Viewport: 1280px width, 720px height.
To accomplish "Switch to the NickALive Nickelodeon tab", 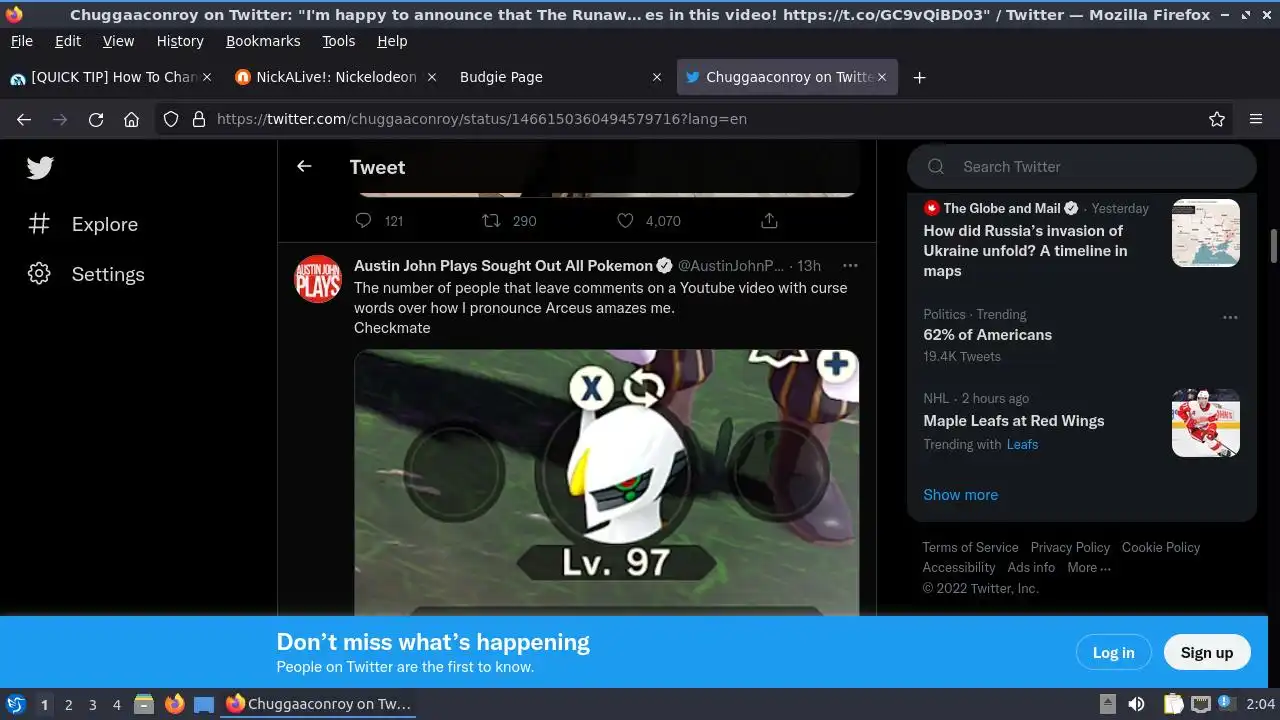I will pyautogui.click(x=336, y=77).
